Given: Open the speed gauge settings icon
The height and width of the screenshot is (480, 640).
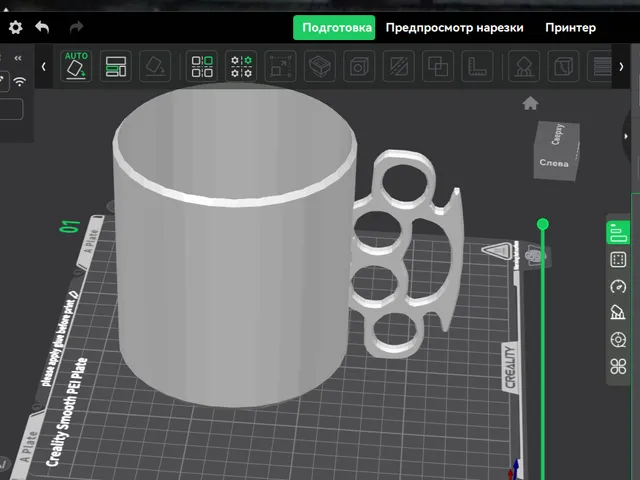Looking at the screenshot, I should click(618, 286).
